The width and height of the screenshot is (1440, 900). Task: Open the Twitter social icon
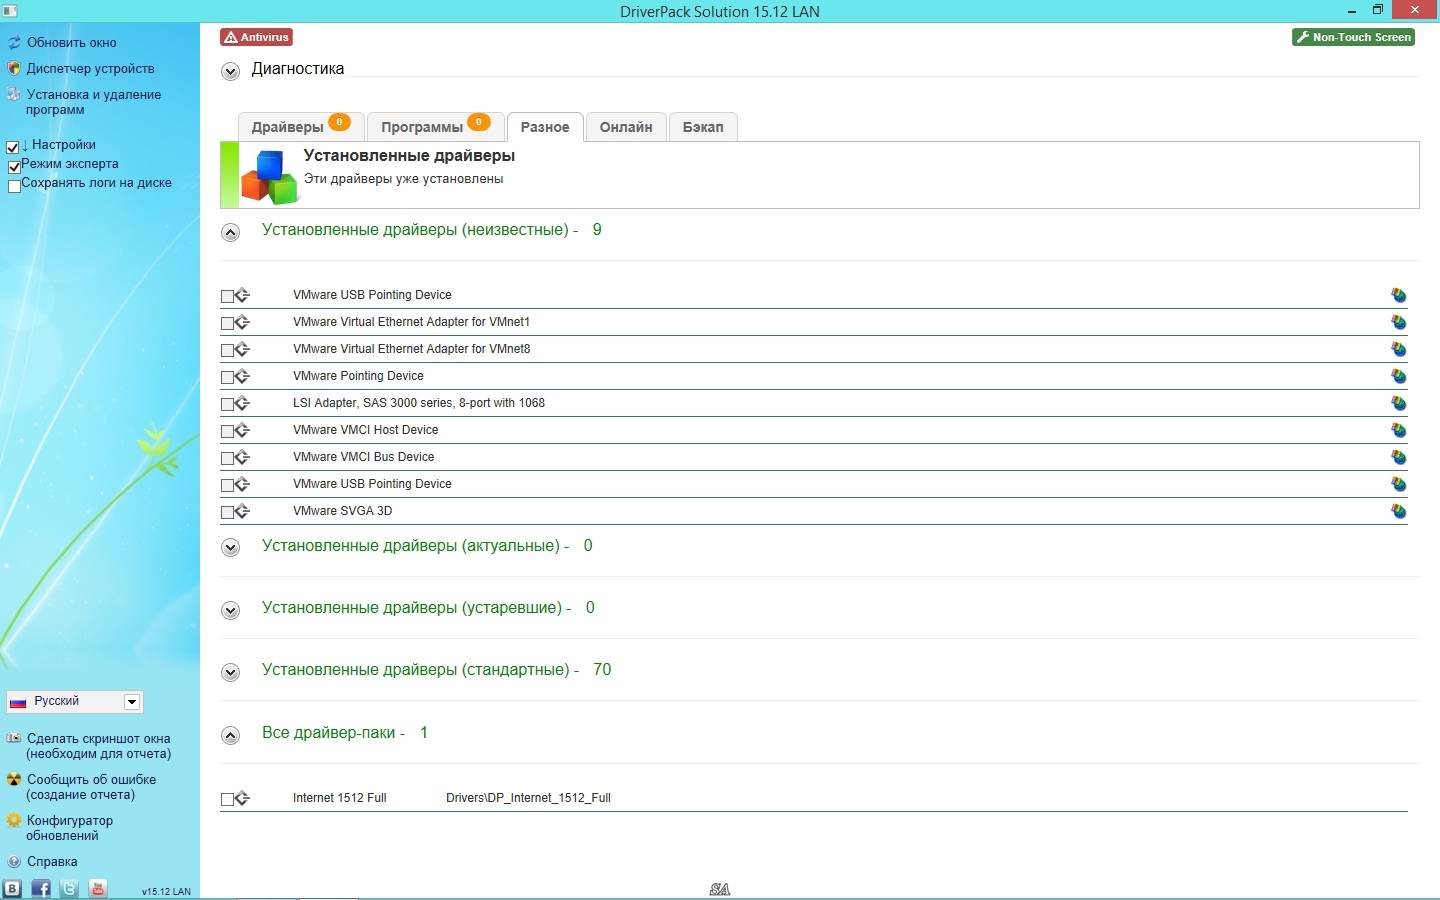(x=69, y=888)
